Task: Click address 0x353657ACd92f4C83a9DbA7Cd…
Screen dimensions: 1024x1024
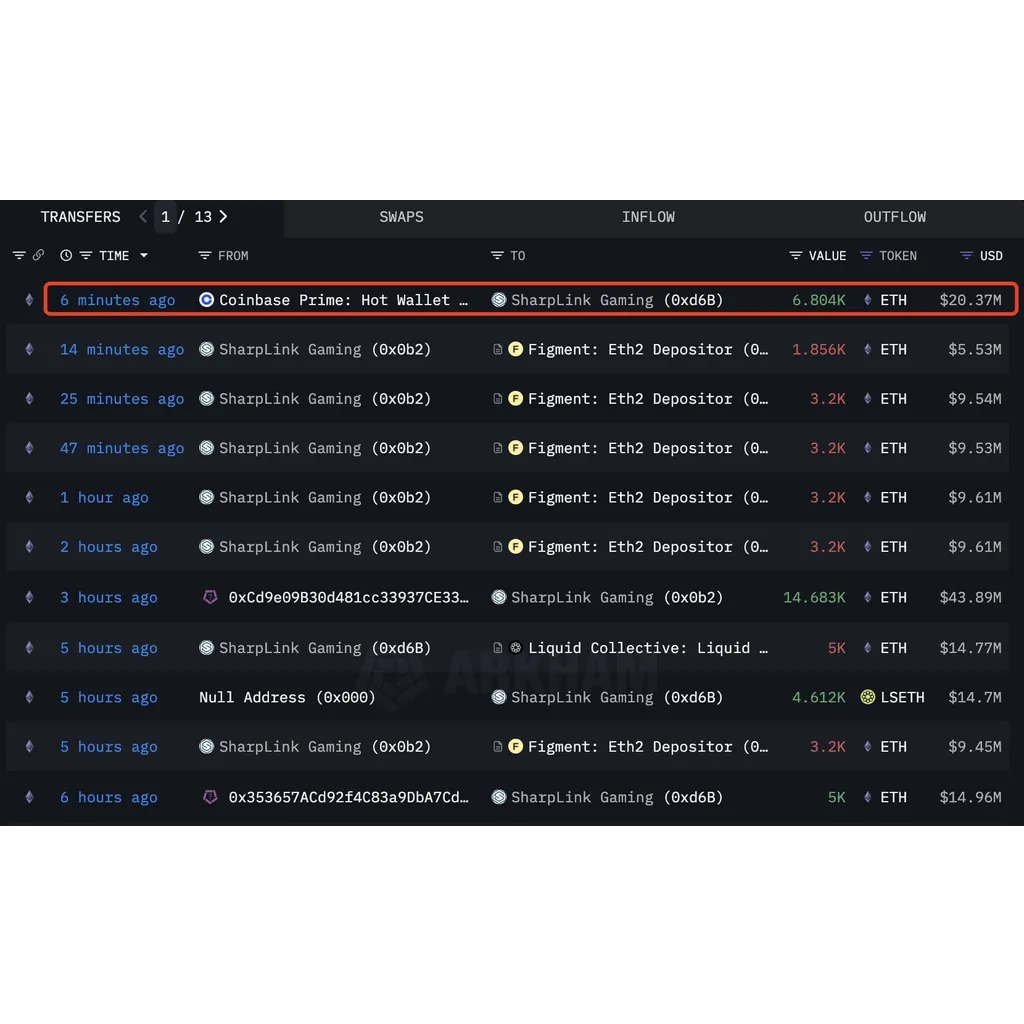Action: coord(348,797)
